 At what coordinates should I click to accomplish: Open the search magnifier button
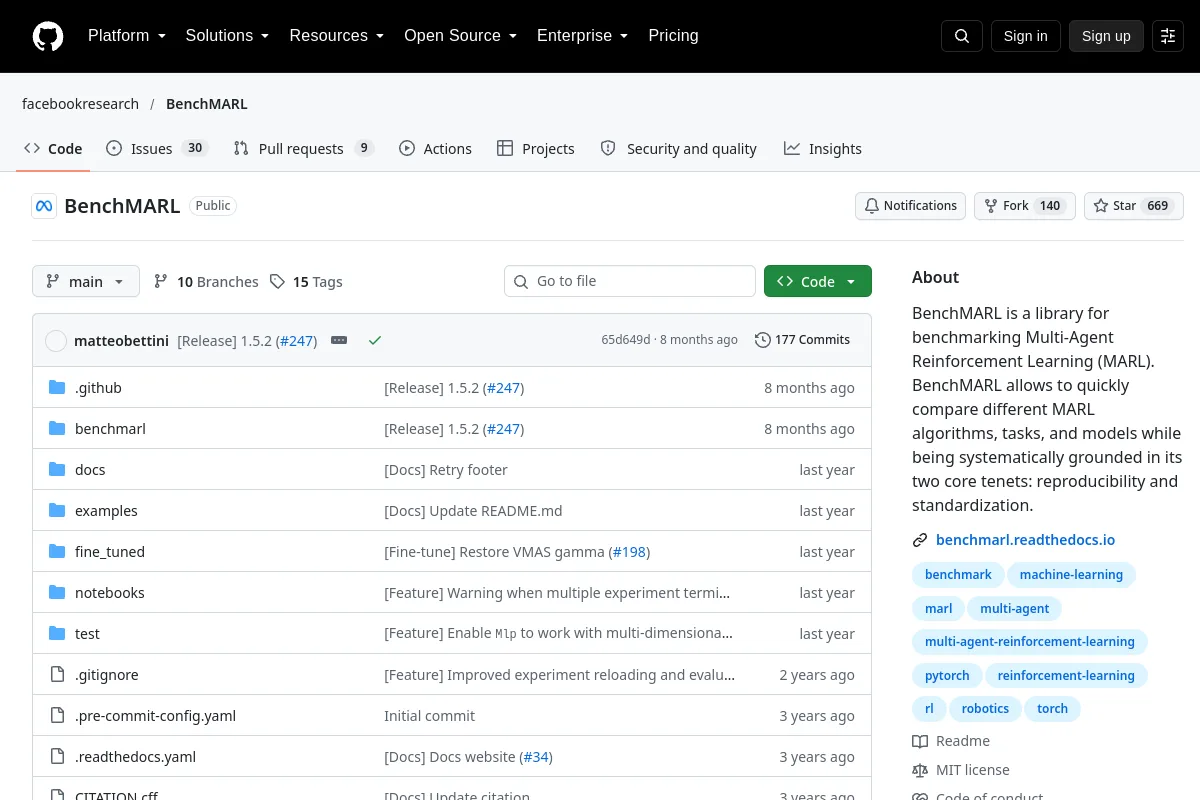pyautogui.click(x=962, y=36)
